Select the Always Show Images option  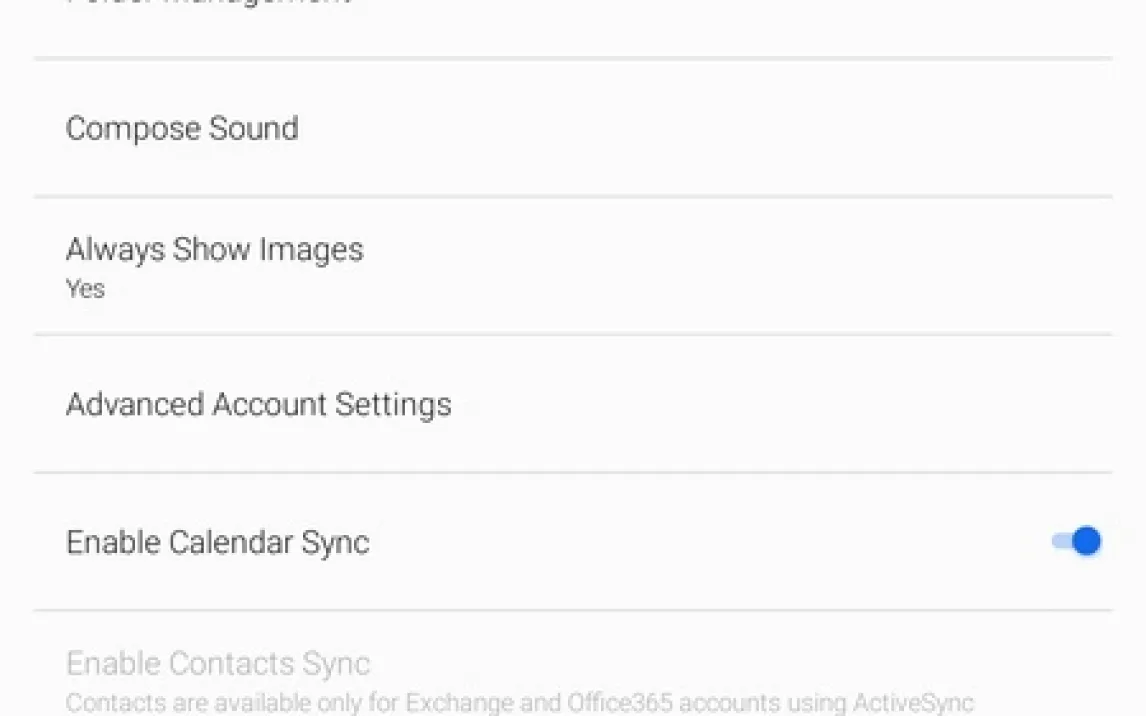coord(214,249)
